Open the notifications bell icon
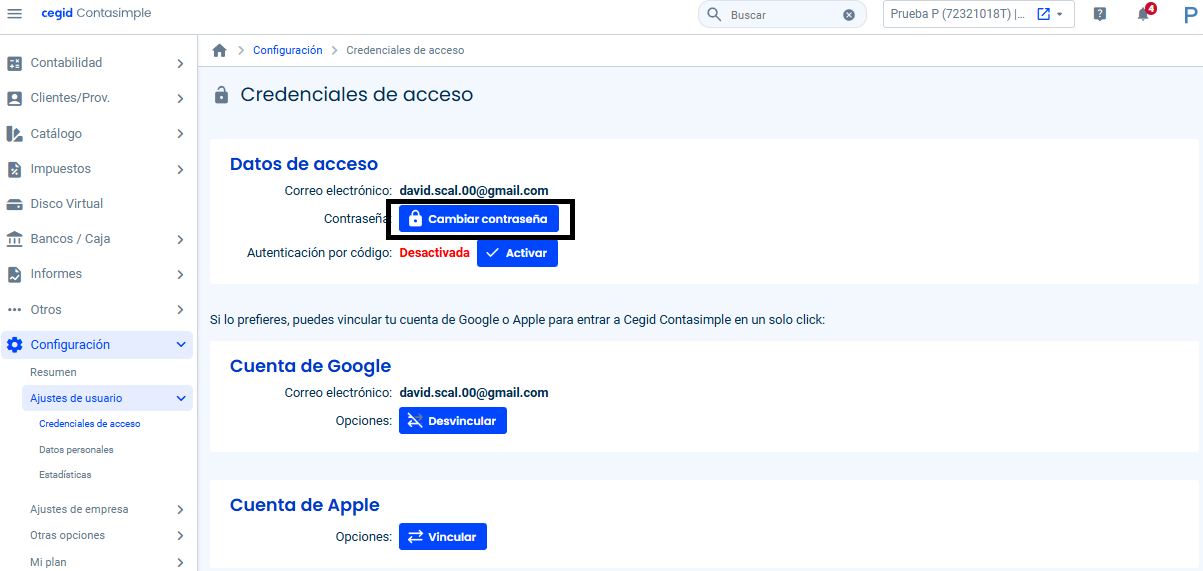This screenshot has width=1203, height=571. pos(1143,15)
